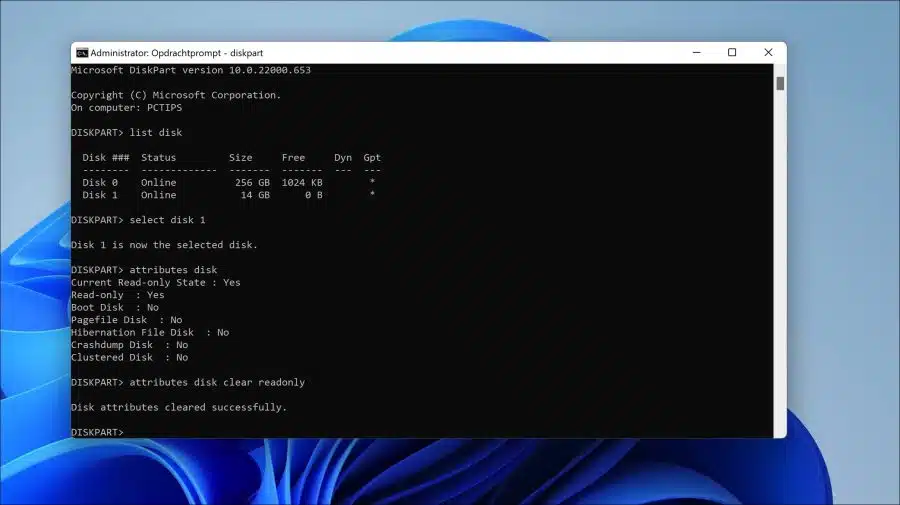Click the 'Disk 1' row label

tap(100, 195)
